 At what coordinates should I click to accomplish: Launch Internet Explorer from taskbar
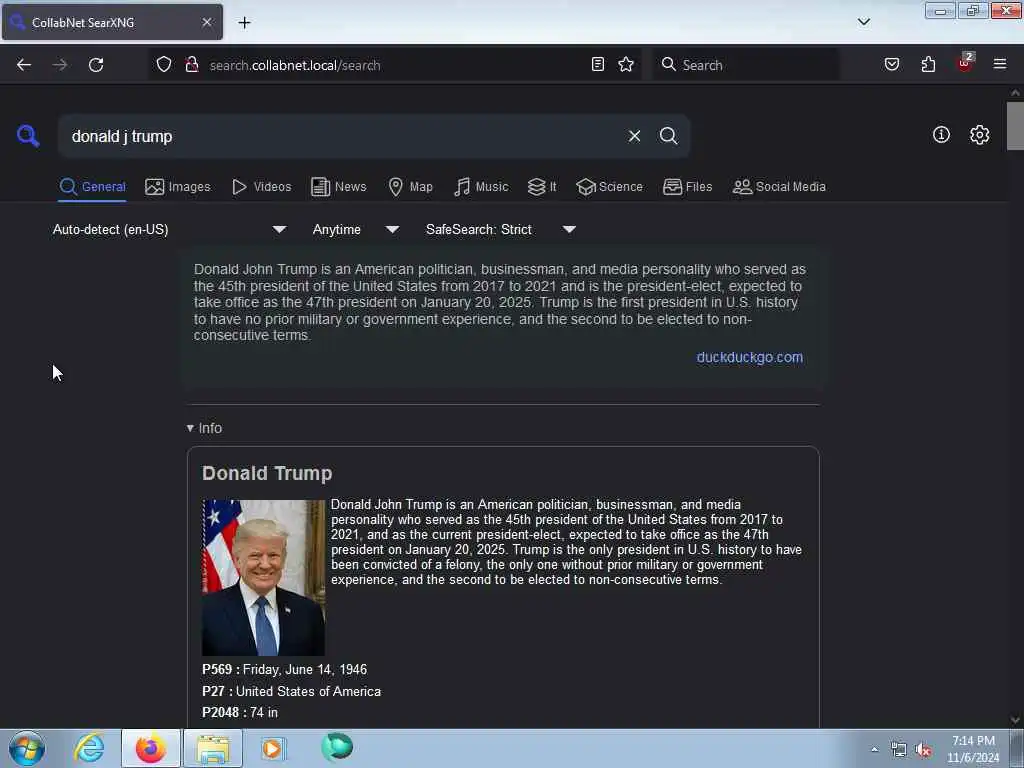(89, 748)
